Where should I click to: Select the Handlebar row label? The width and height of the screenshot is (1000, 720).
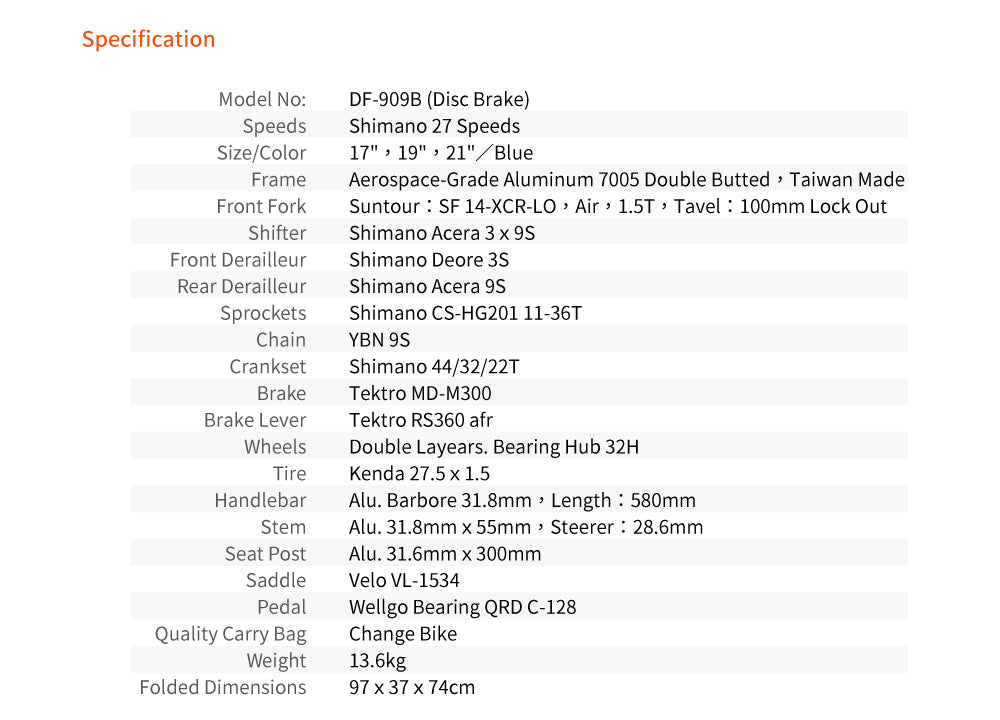[260, 501]
